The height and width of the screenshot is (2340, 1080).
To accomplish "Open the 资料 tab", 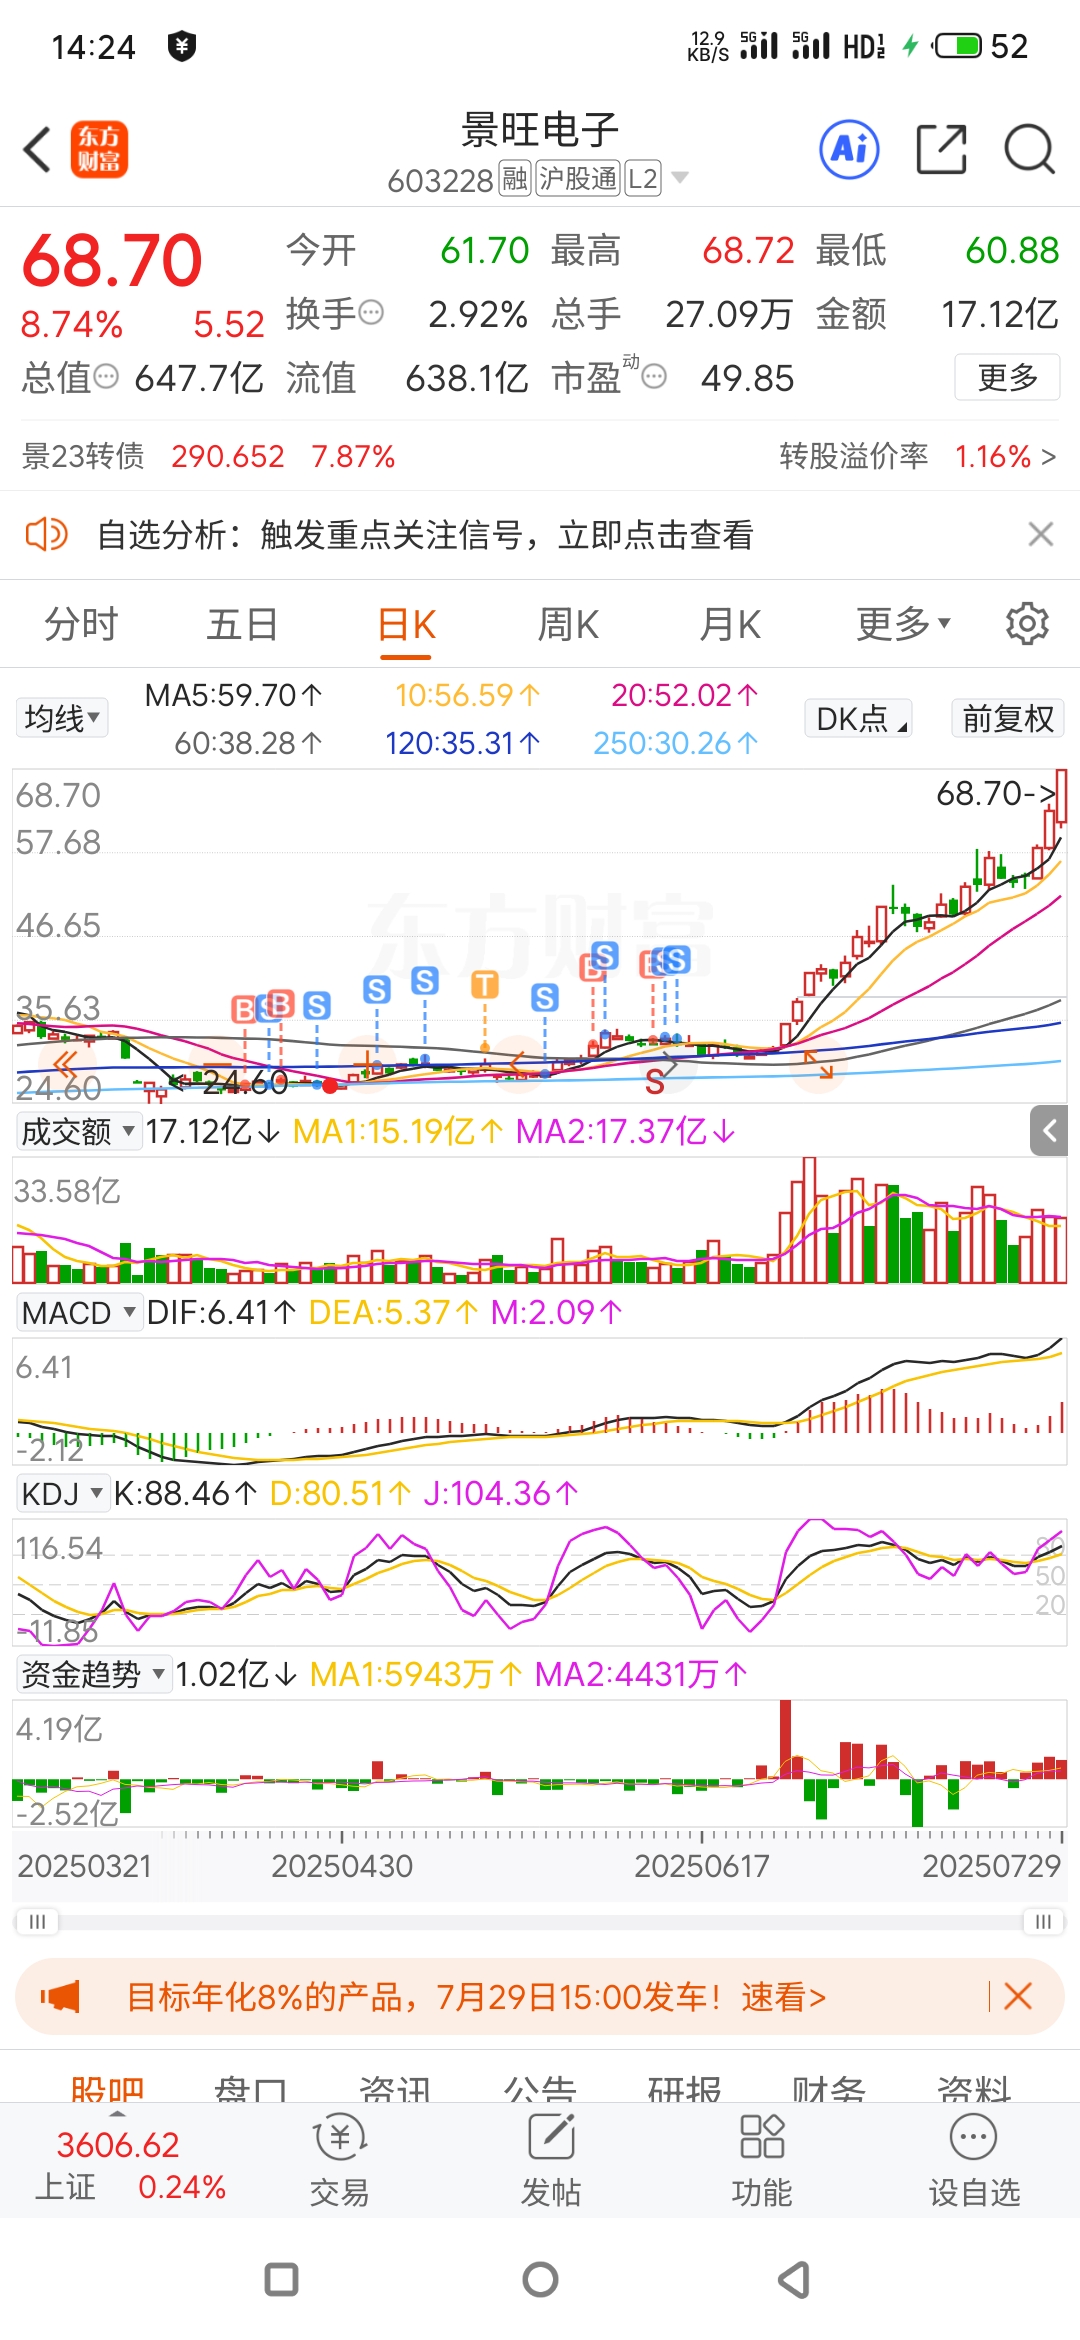I will 974,2088.
